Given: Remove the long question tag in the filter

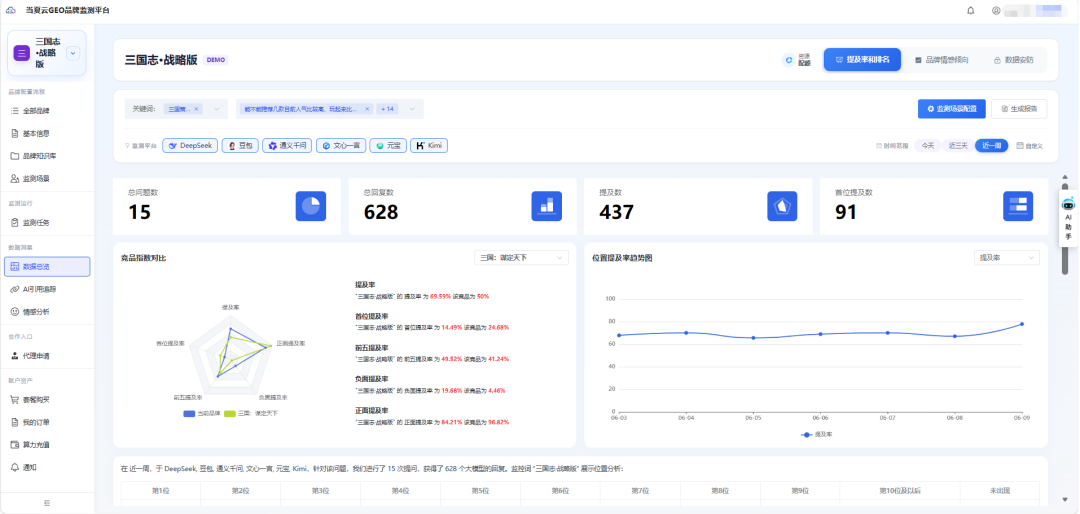Looking at the screenshot, I should tap(367, 109).
